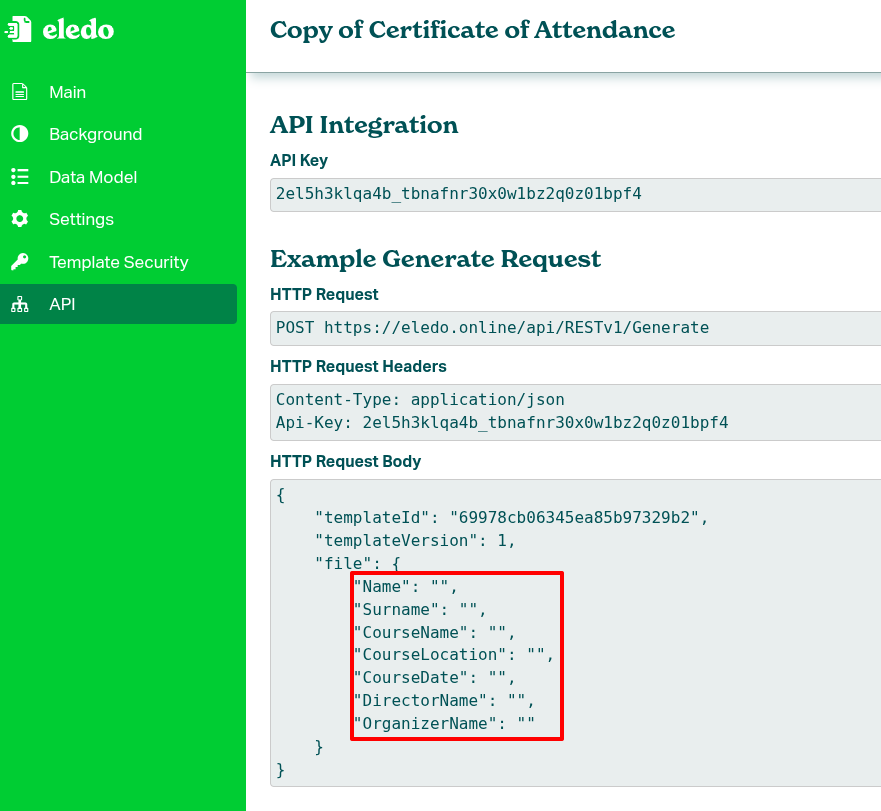881x811 pixels.
Task: Click the Background contrast icon
Action: pyautogui.click(x=20, y=134)
